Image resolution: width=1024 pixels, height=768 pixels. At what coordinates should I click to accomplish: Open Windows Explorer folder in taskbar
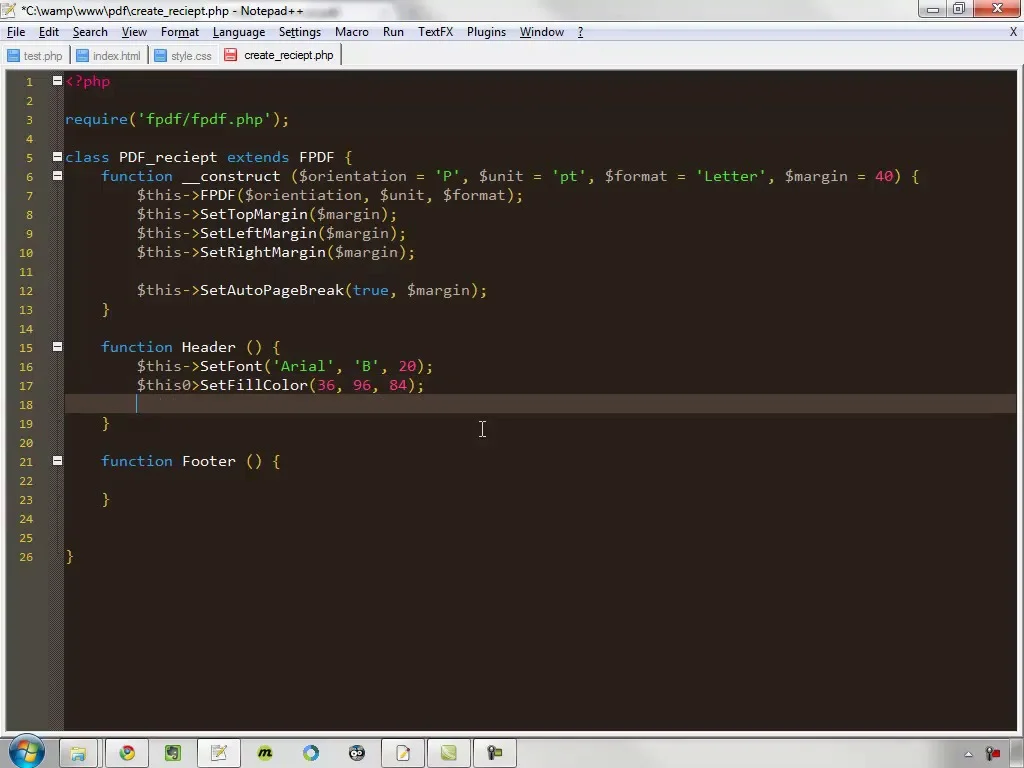[78, 753]
